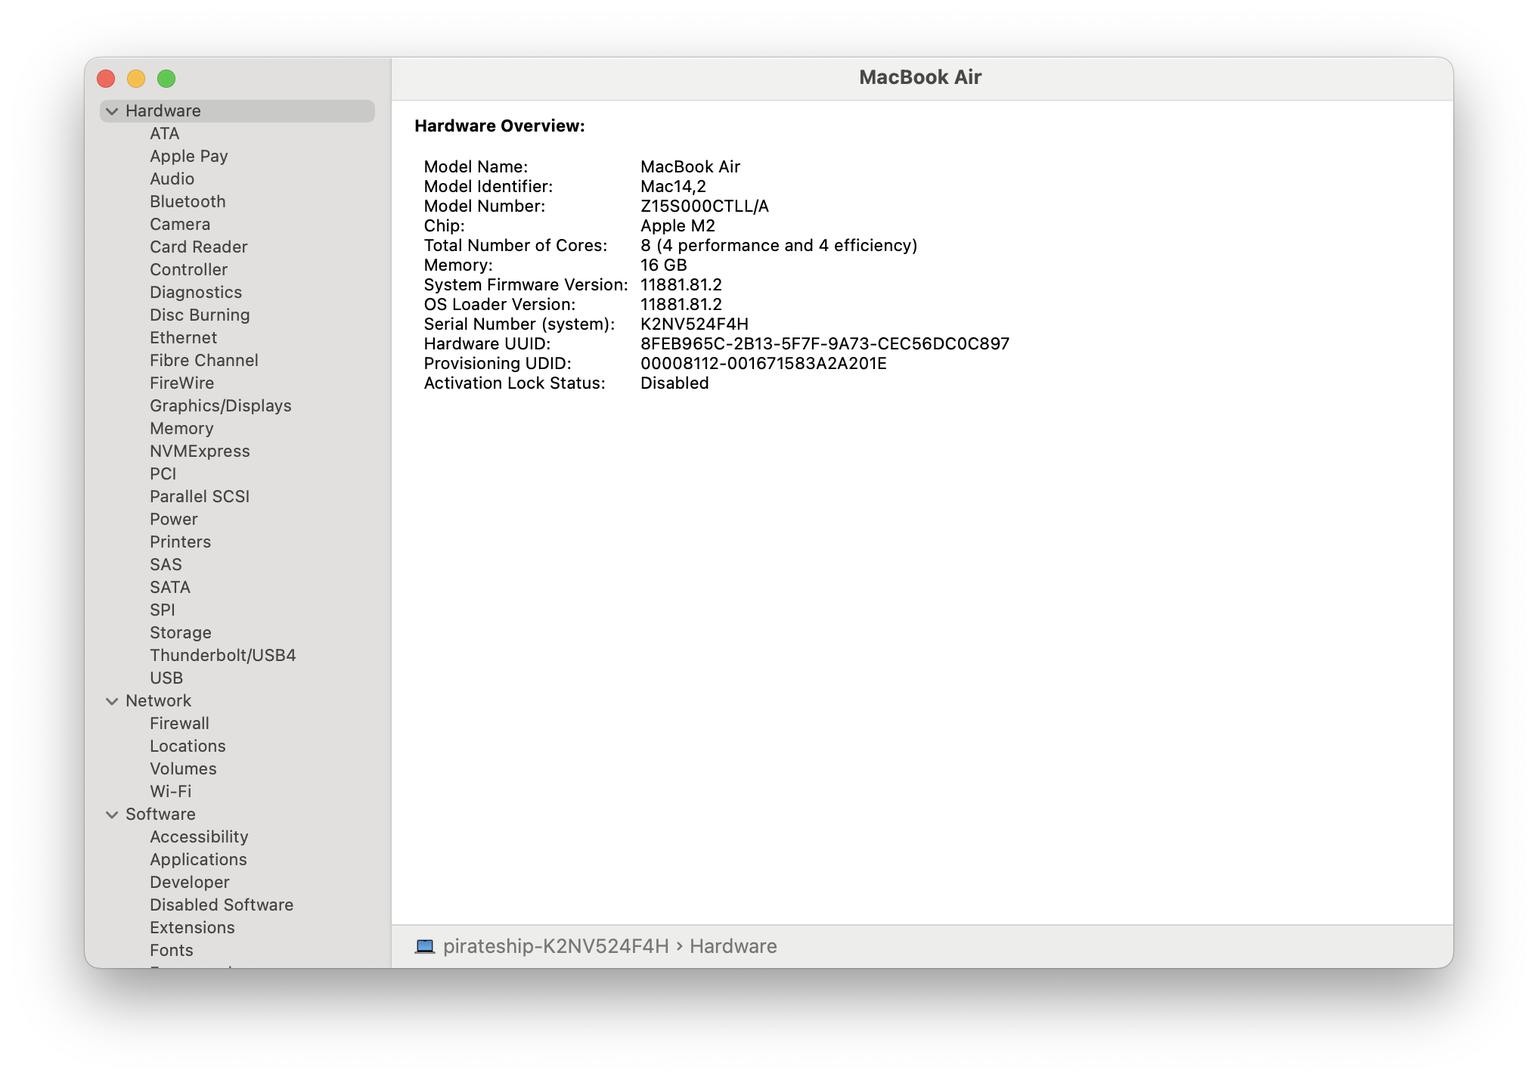The width and height of the screenshot is (1538, 1080).
Task: Open Volumes under Network
Action: pos(183,769)
